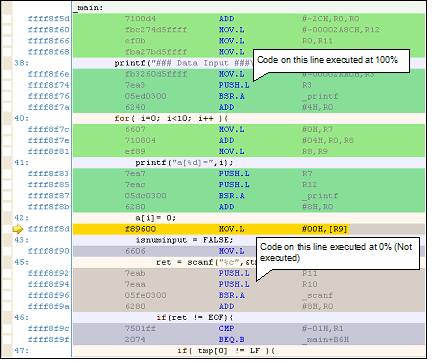Click the for loop source line 40

tap(171, 118)
